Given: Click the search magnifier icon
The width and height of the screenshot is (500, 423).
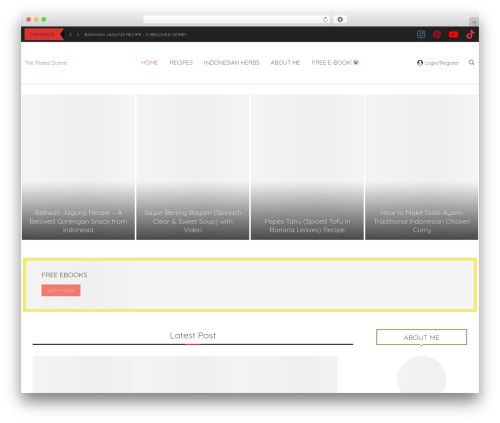Looking at the screenshot, I should [471, 62].
